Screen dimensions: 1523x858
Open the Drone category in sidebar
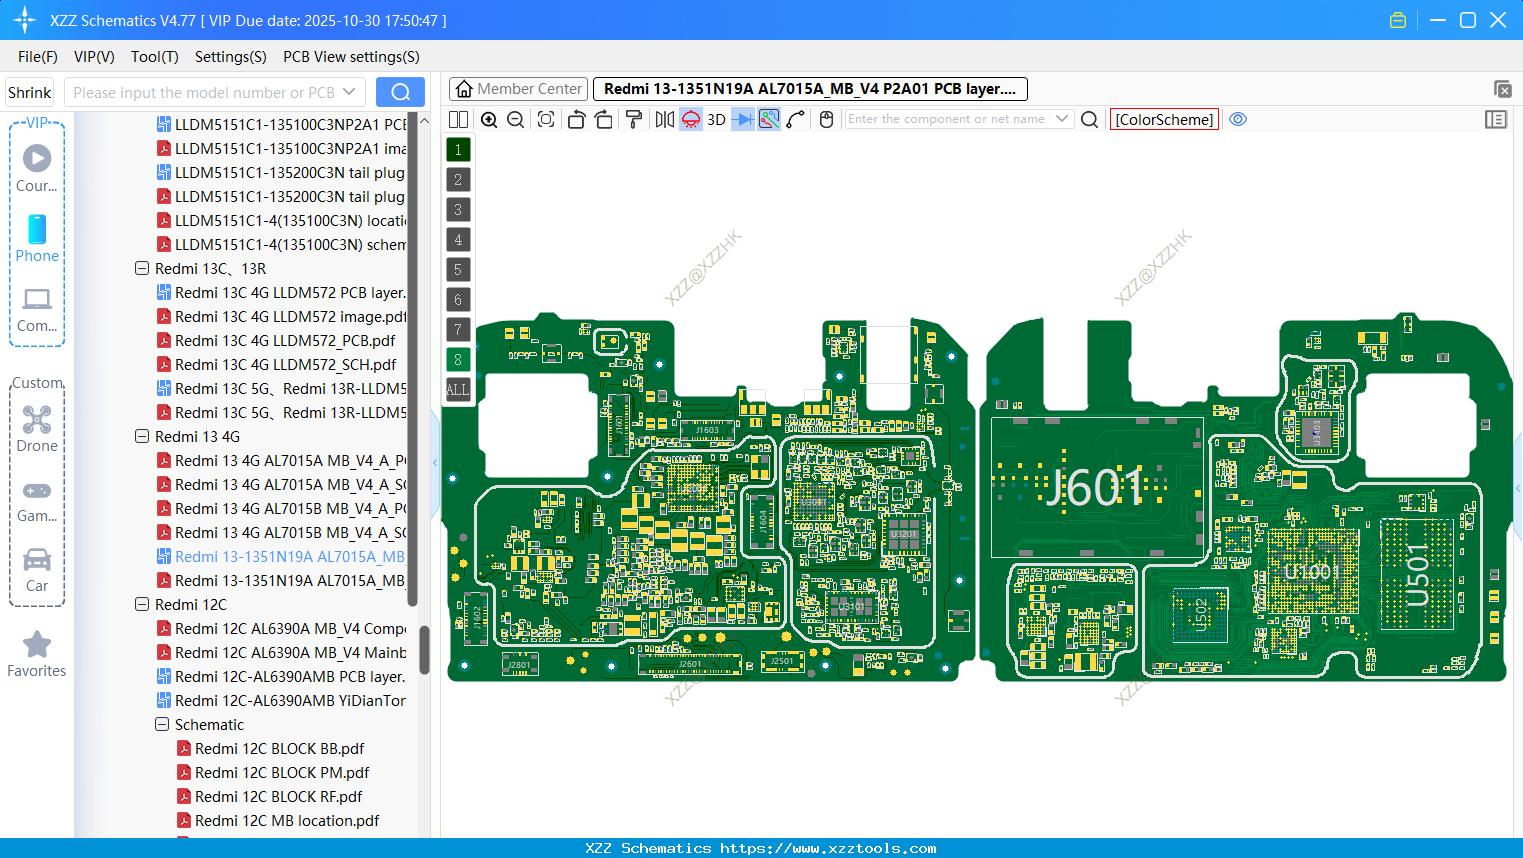[37, 429]
